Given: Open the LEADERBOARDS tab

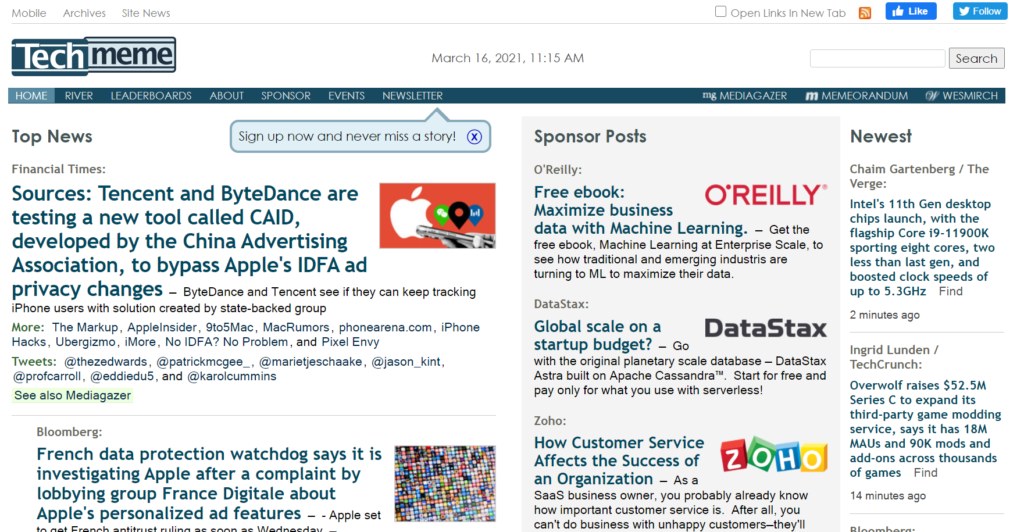Looking at the screenshot, I should [x=151, y=96].
